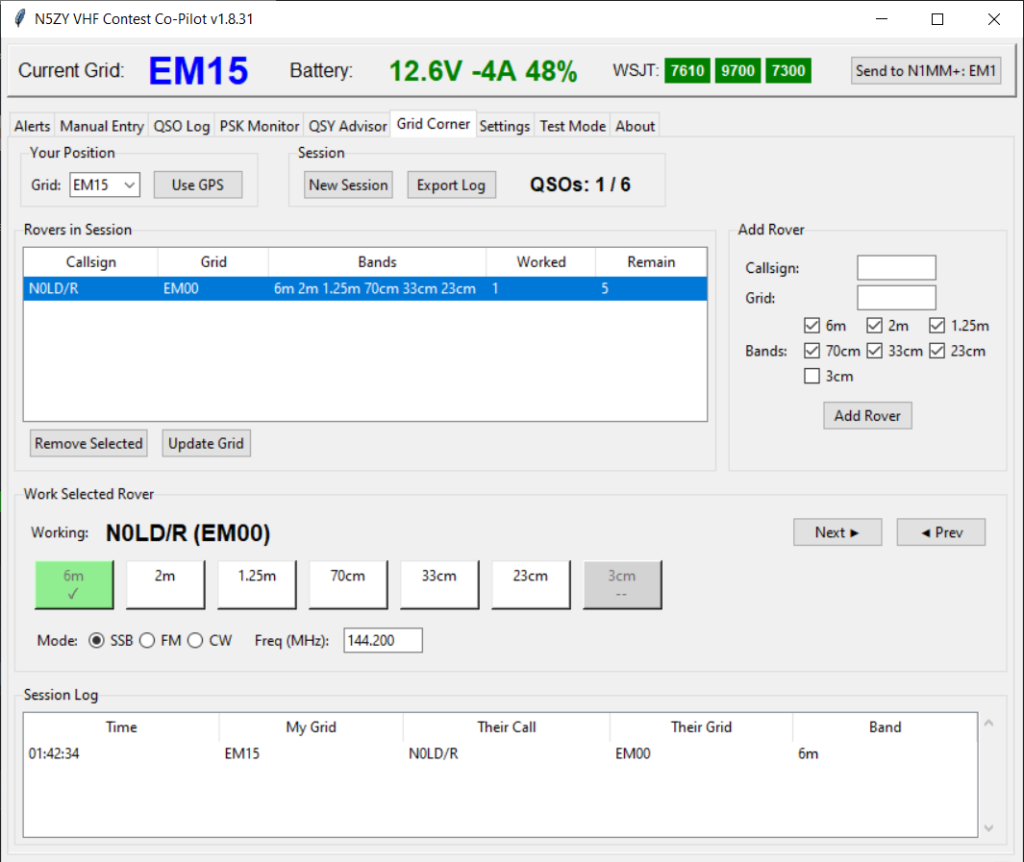Click the green 7300 WSJT port indicator
Image resolution: width=1024 pixels, height=862 pixels.
coord(788,70)
